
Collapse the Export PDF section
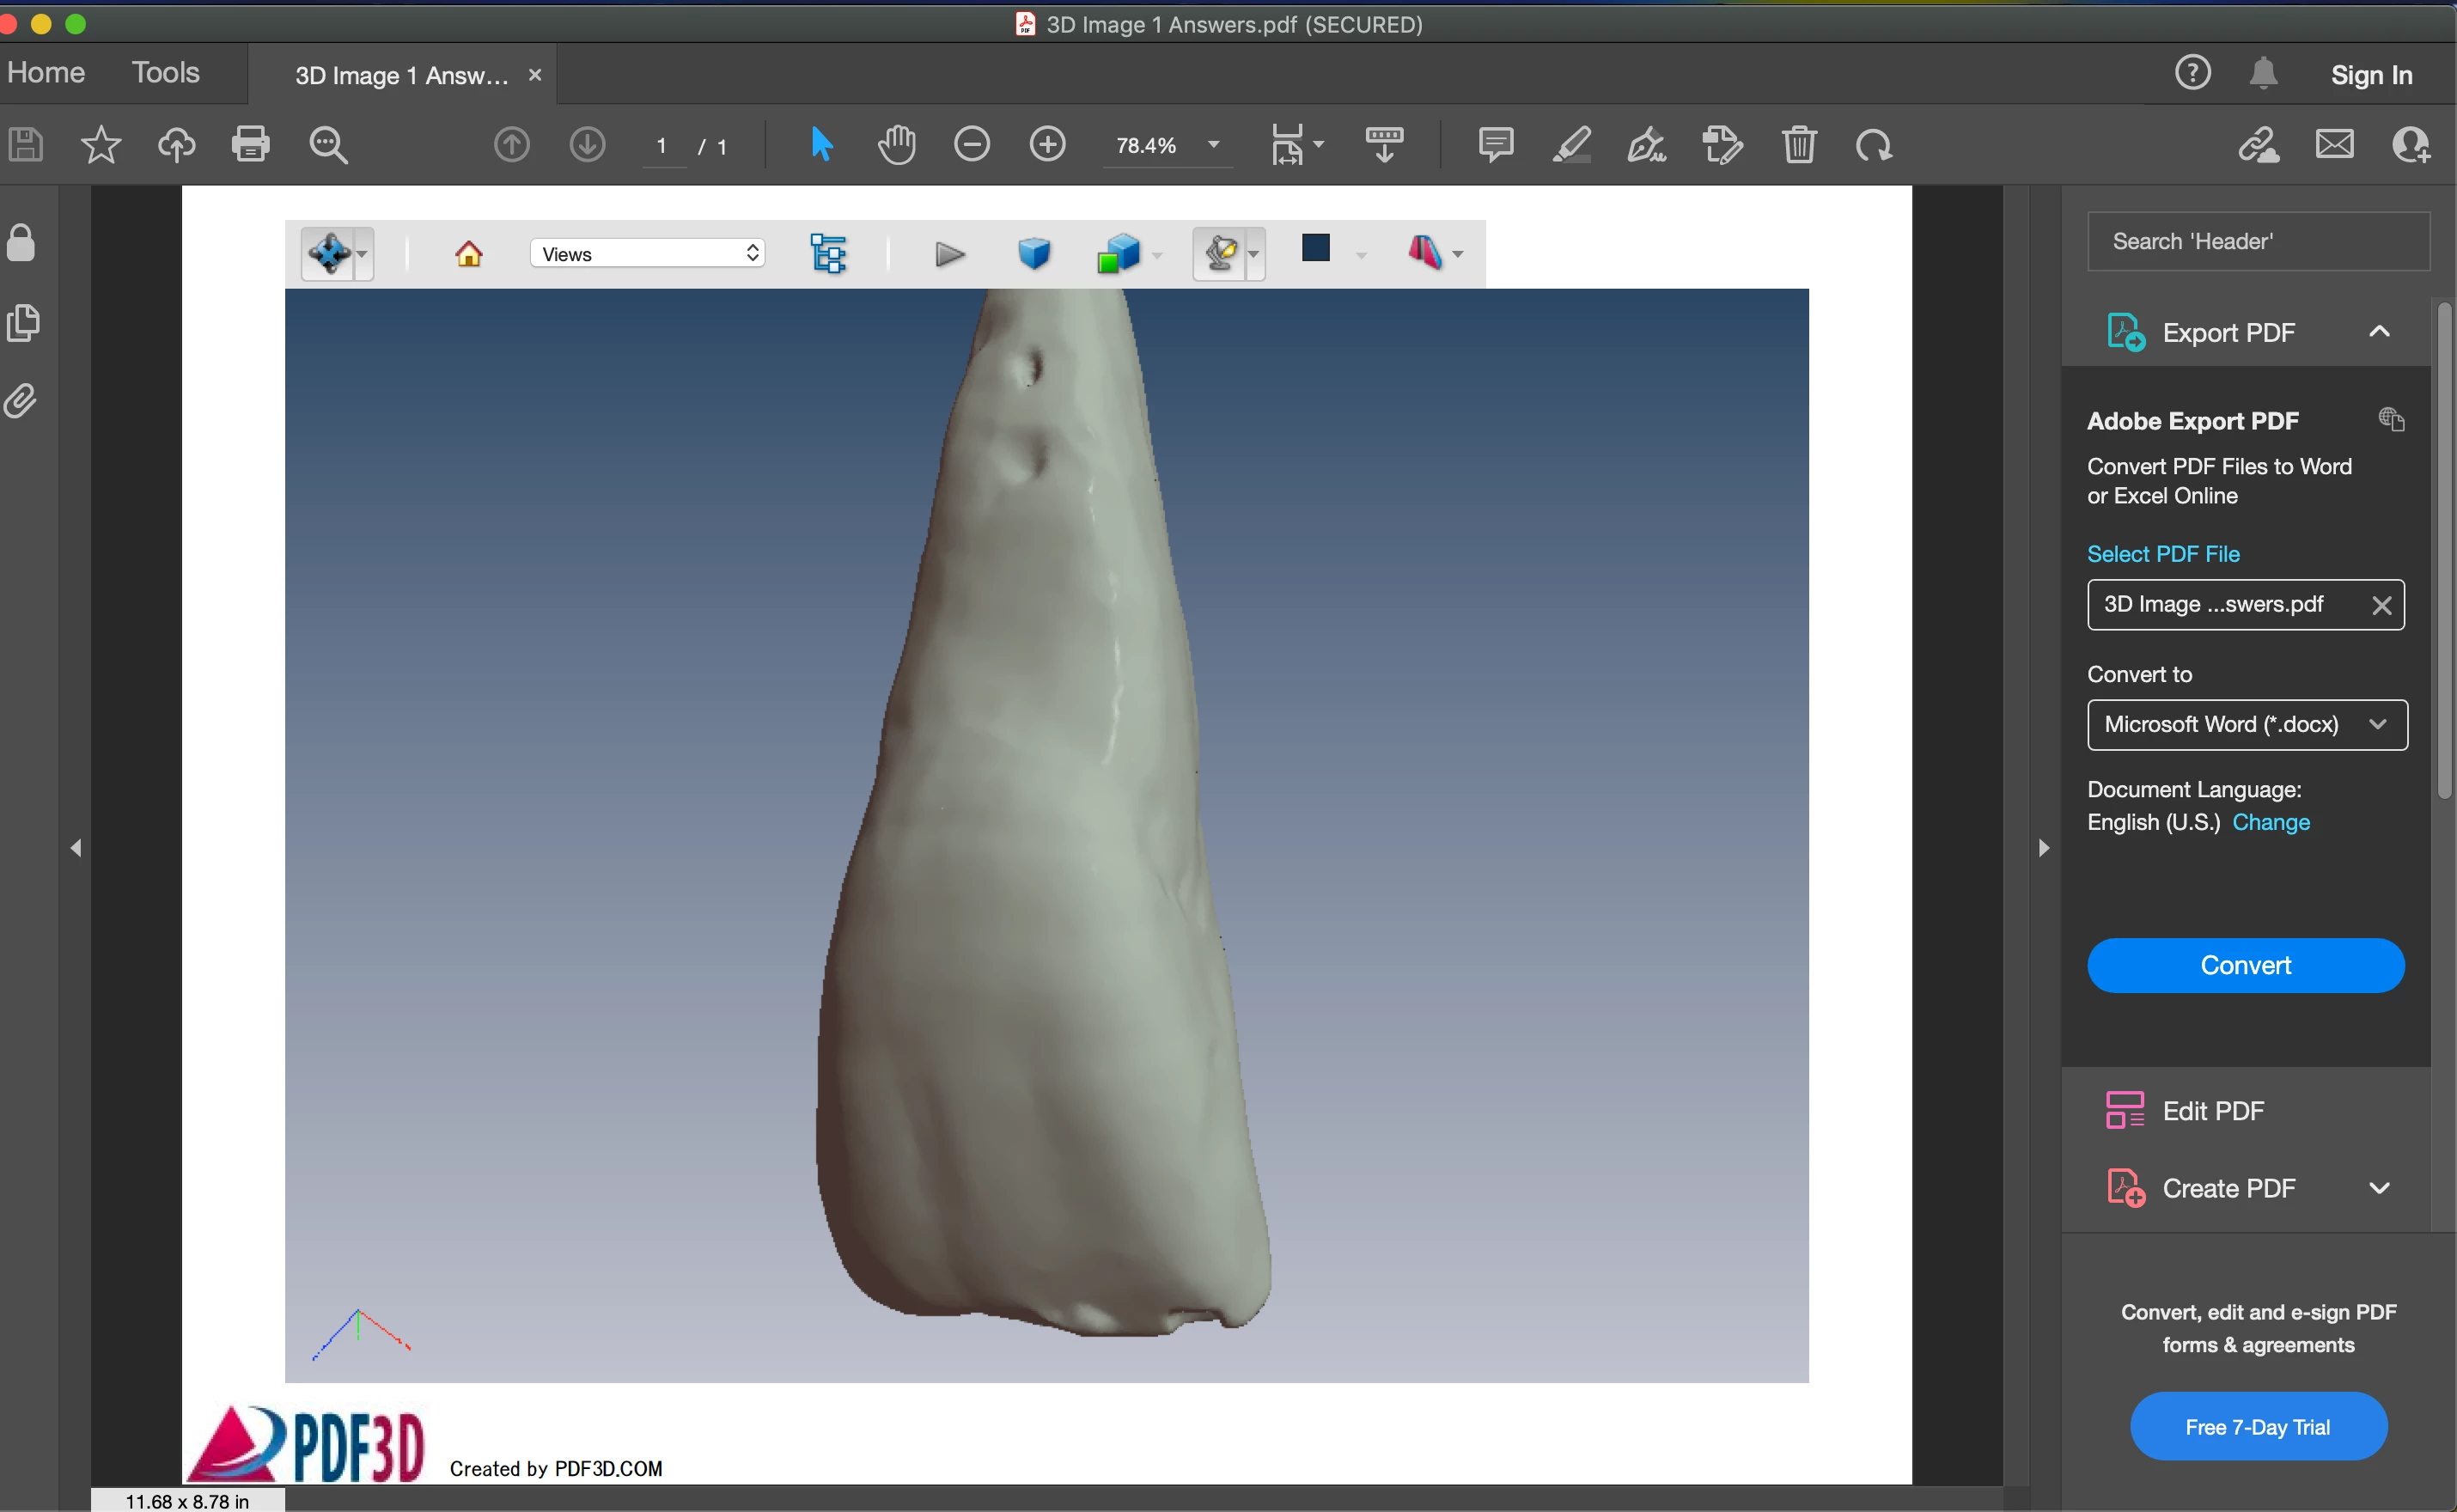point(2379,332)
